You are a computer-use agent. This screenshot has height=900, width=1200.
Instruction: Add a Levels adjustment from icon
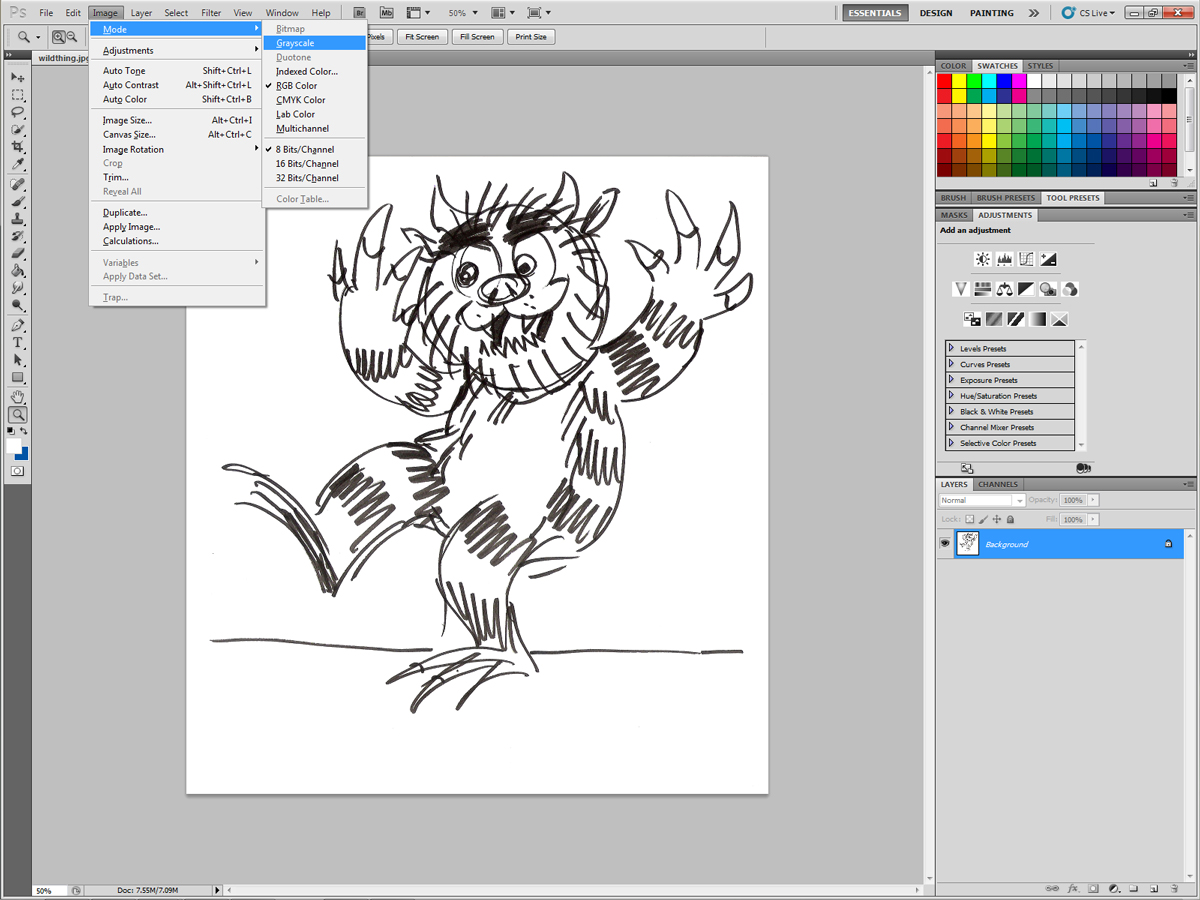coord(1004,259)
